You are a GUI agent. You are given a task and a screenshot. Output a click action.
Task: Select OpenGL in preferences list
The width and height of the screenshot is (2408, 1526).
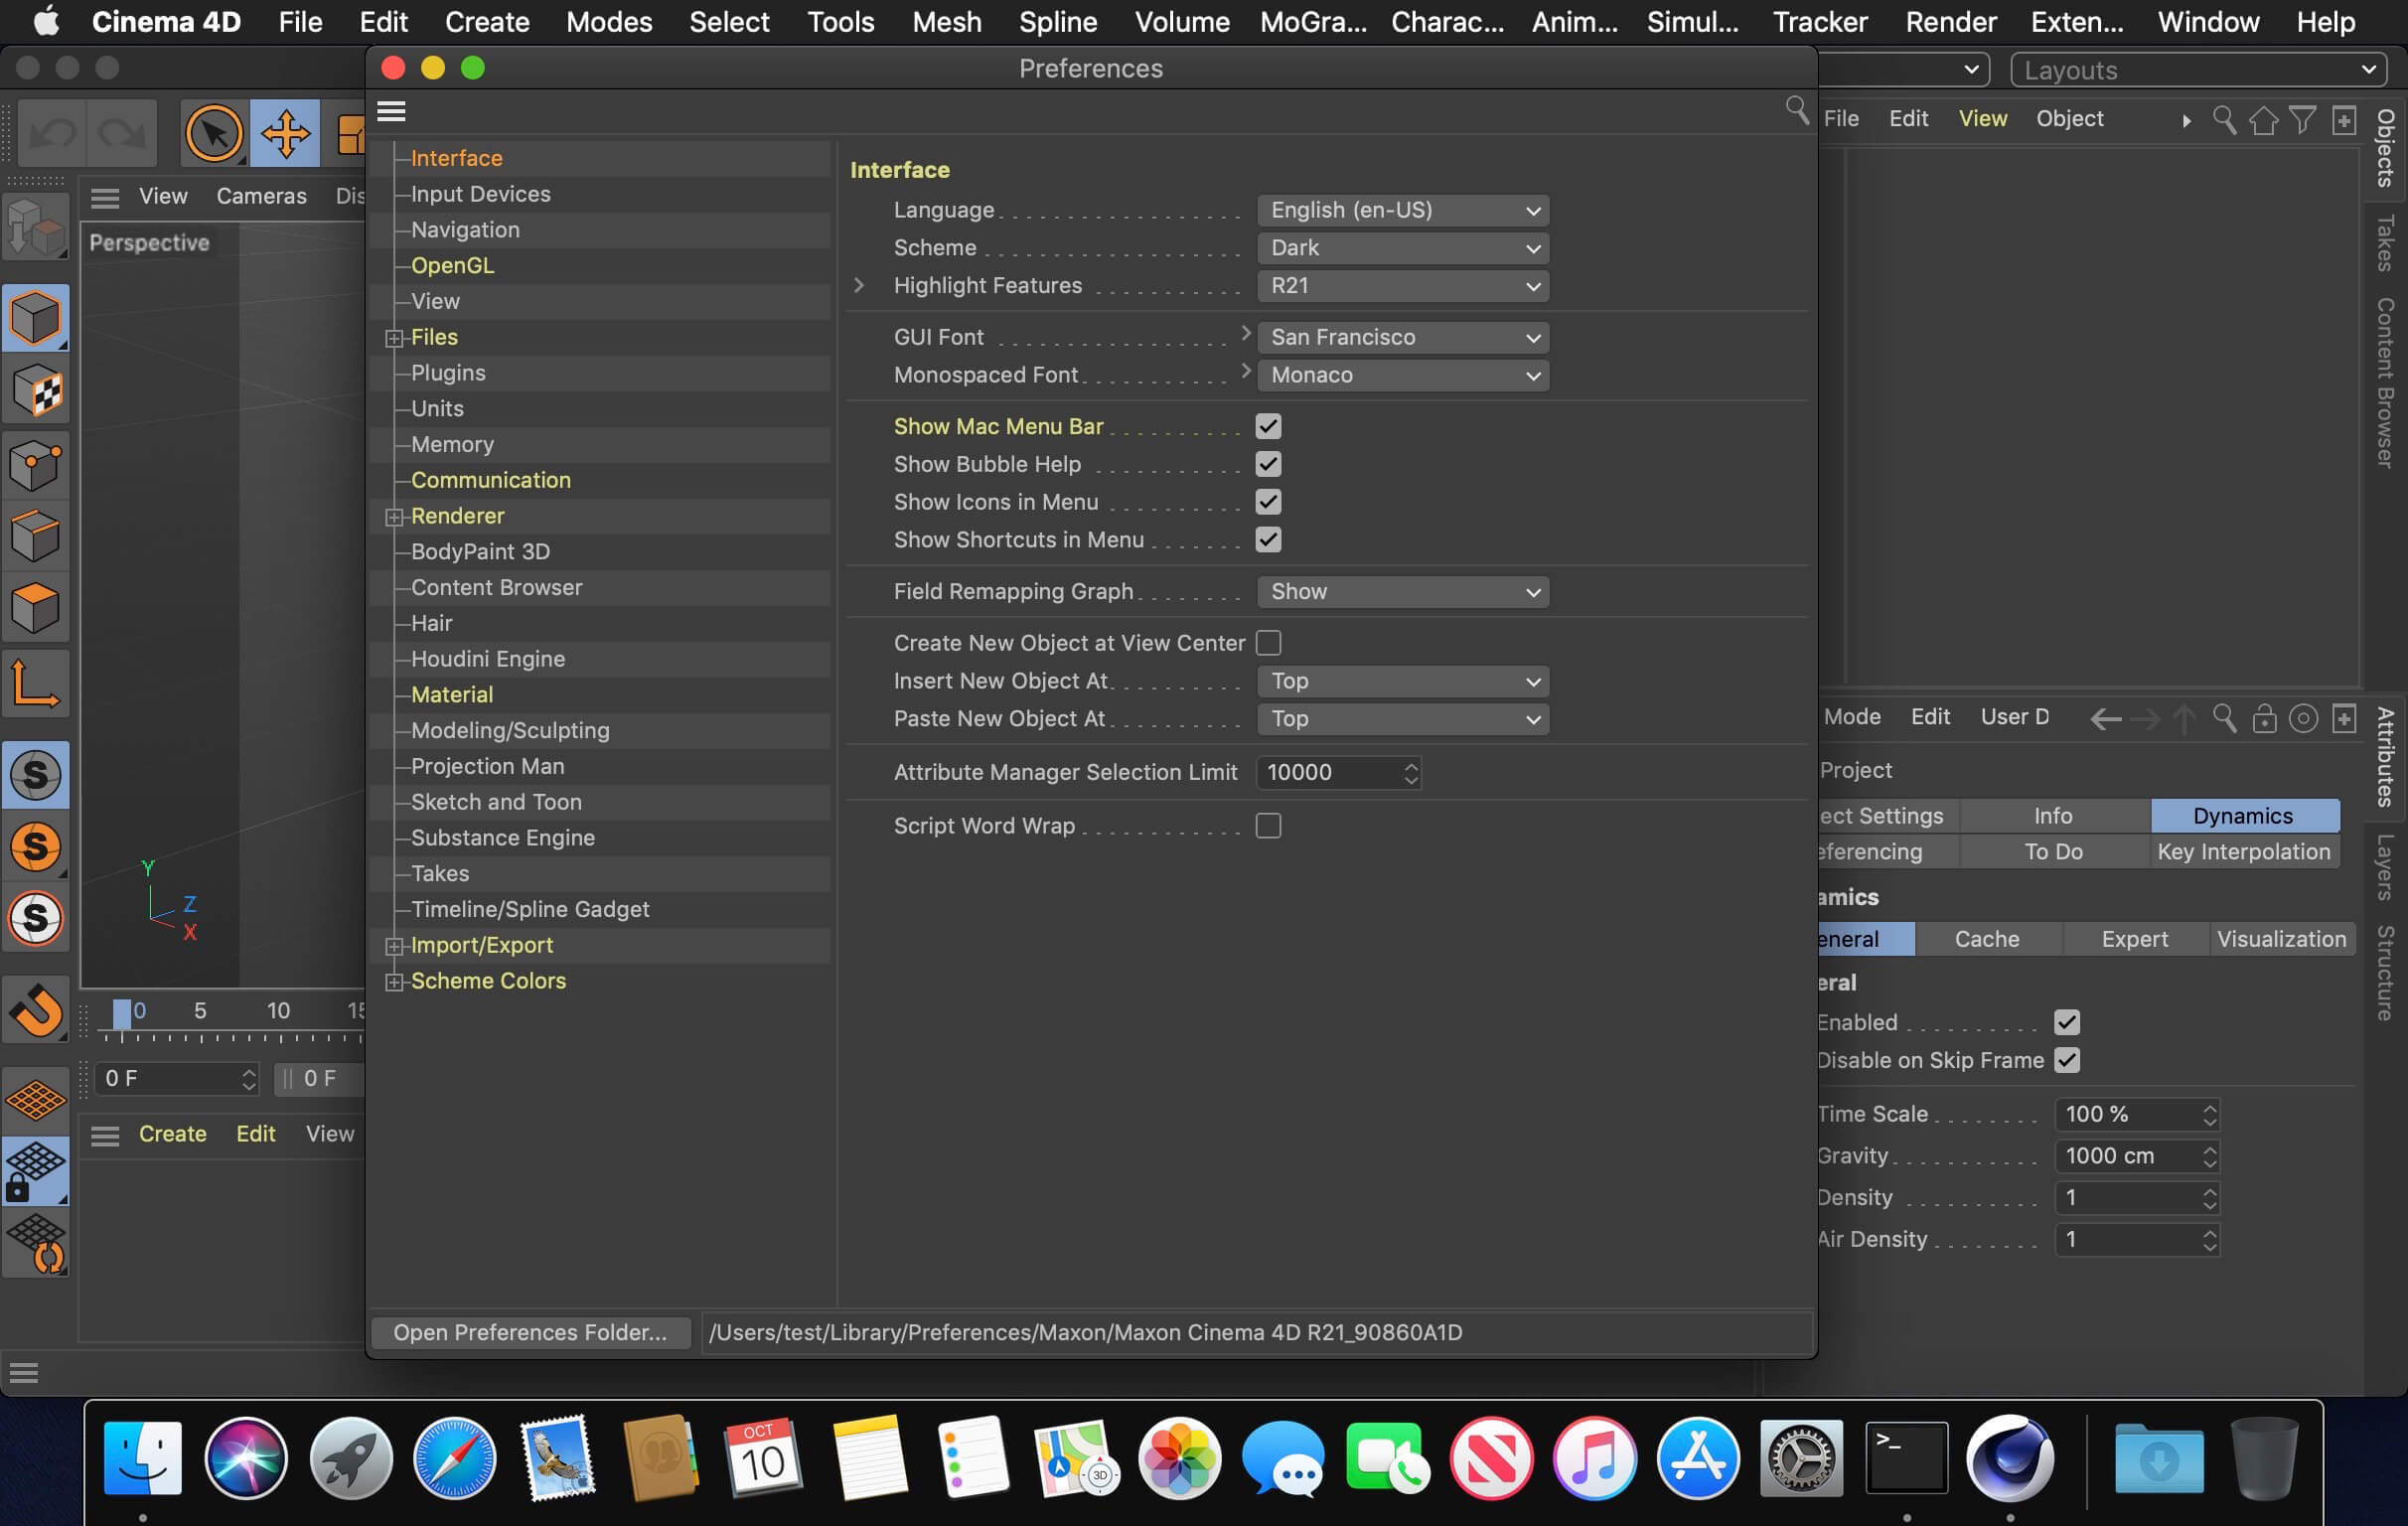click(x=452, y=265)
